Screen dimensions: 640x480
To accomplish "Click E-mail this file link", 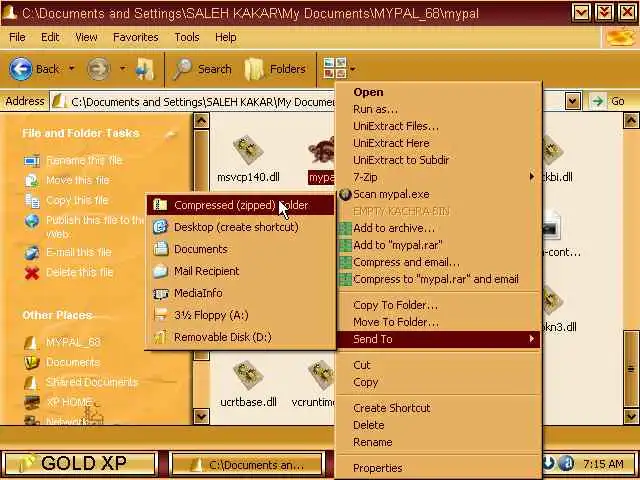I will tap(78, 252).
